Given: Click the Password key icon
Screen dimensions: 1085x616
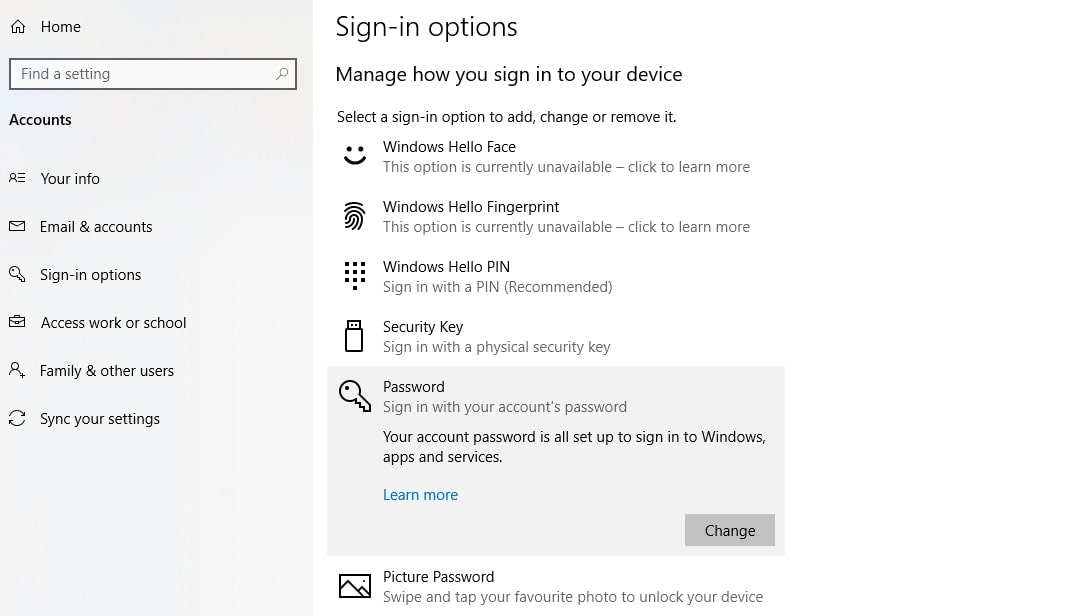Looking at the screenshot, I should [x=355, y=396].
